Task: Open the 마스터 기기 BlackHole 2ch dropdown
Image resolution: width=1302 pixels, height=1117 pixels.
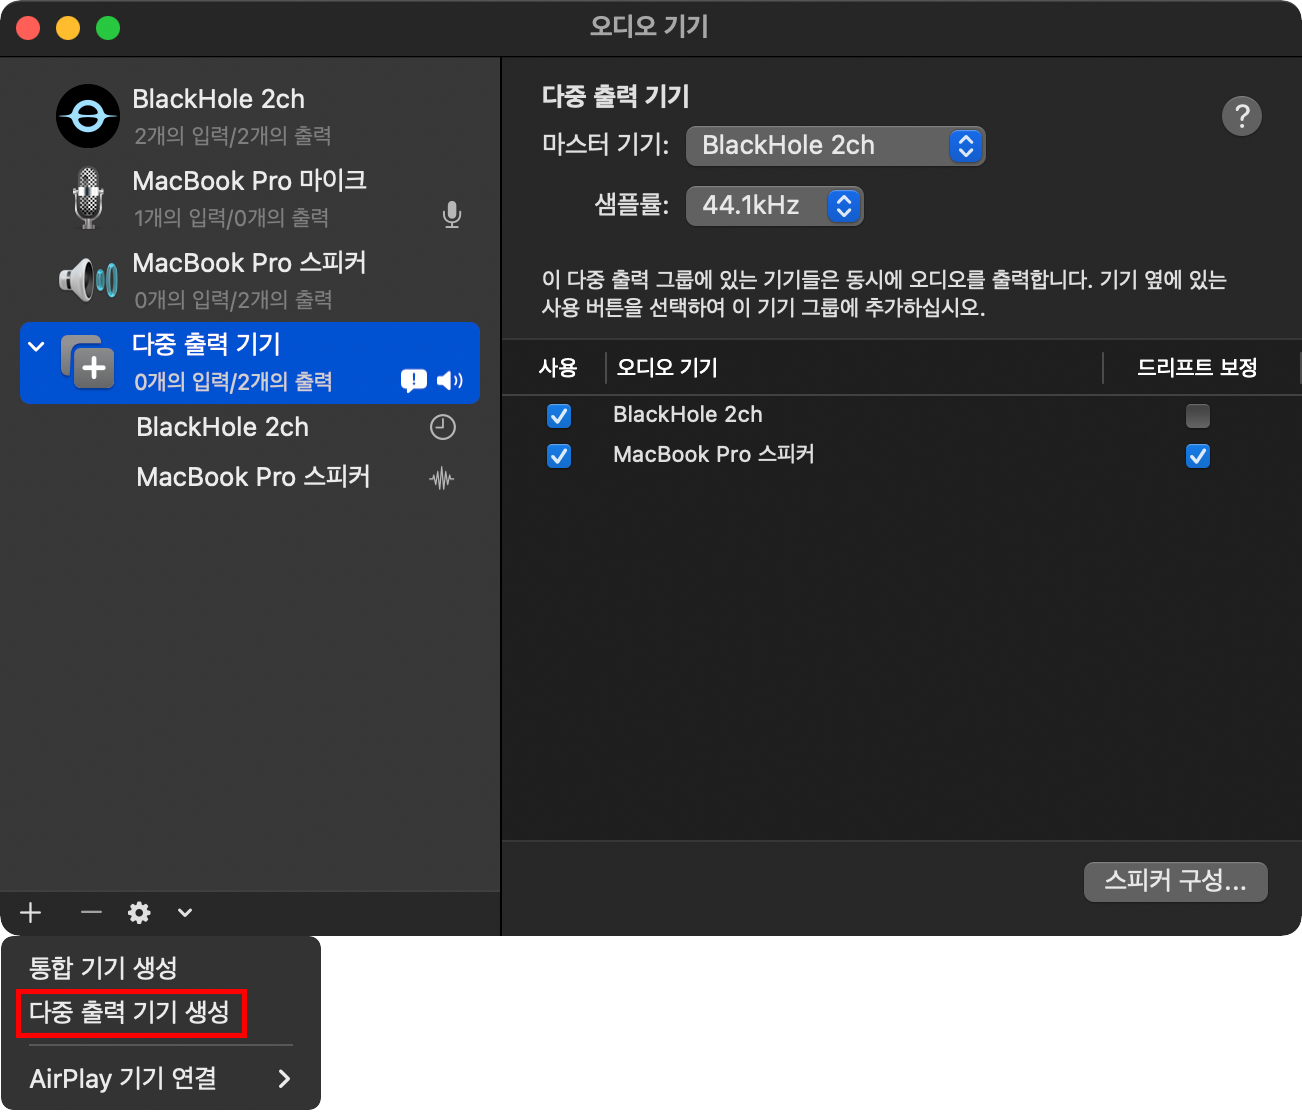Action: click(835, 146)
